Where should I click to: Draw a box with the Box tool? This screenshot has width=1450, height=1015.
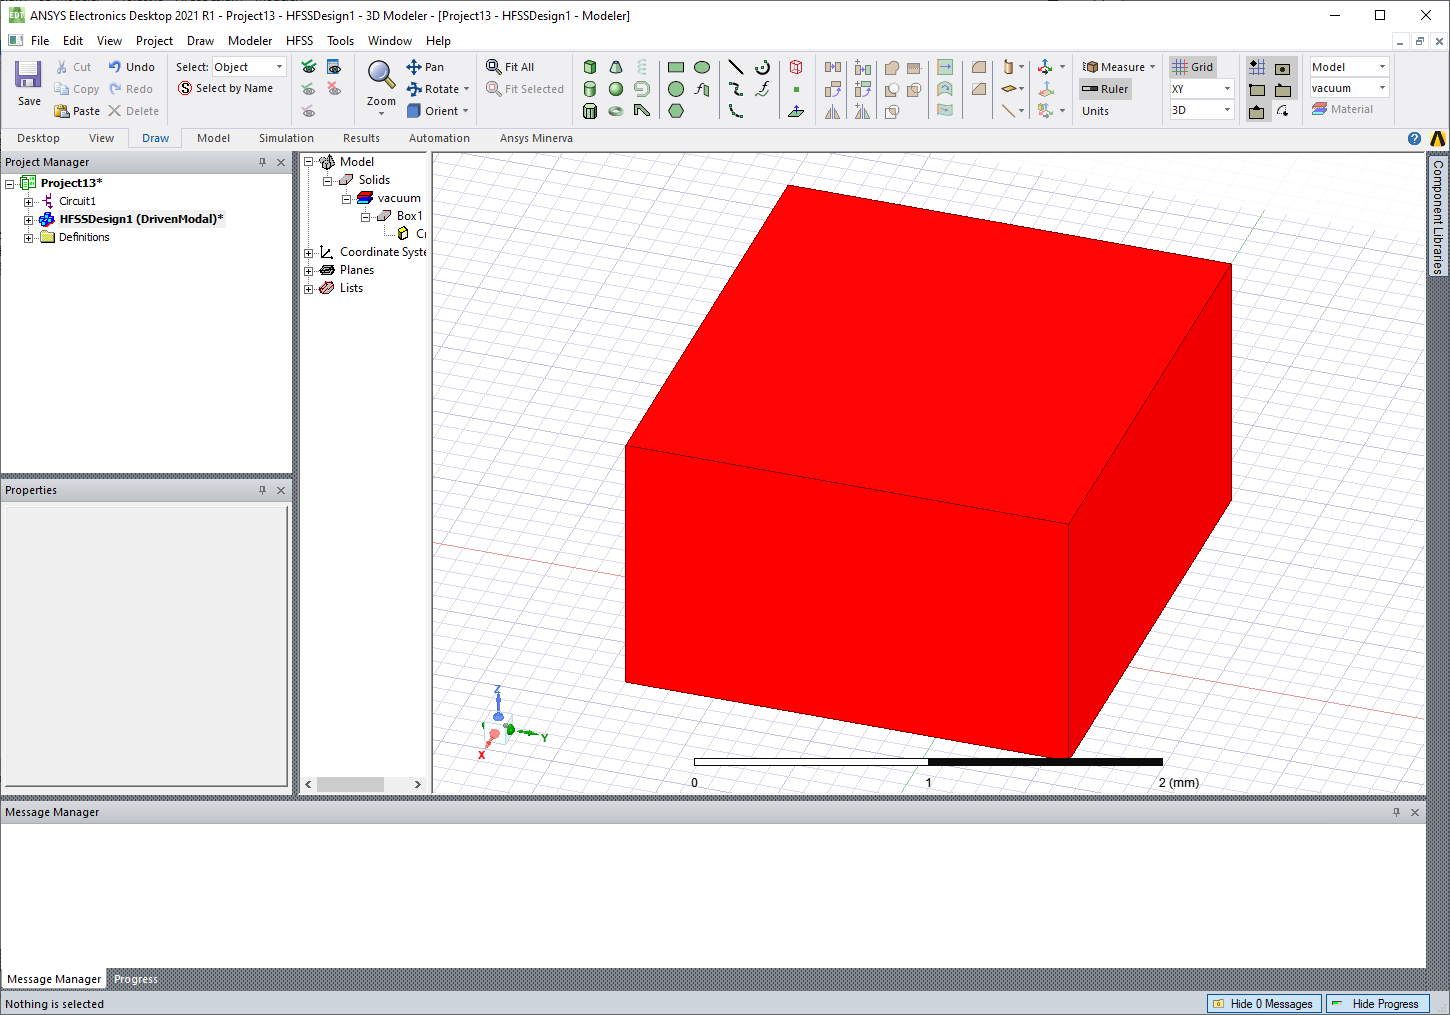pyautogui.click(x=590, y=67)
